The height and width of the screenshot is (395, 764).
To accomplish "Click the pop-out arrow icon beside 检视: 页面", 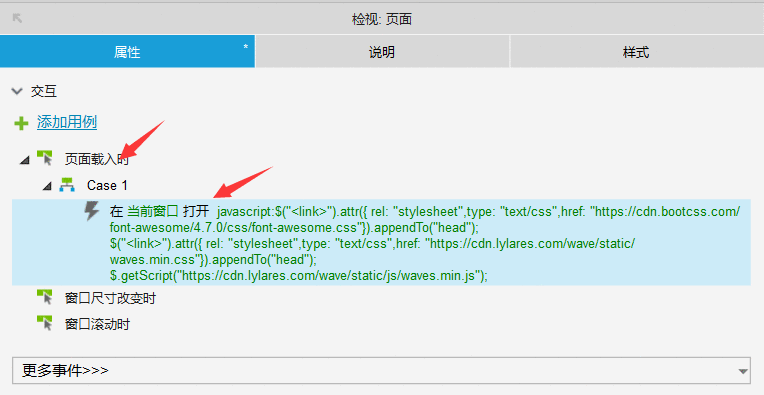I will (18, 19).
